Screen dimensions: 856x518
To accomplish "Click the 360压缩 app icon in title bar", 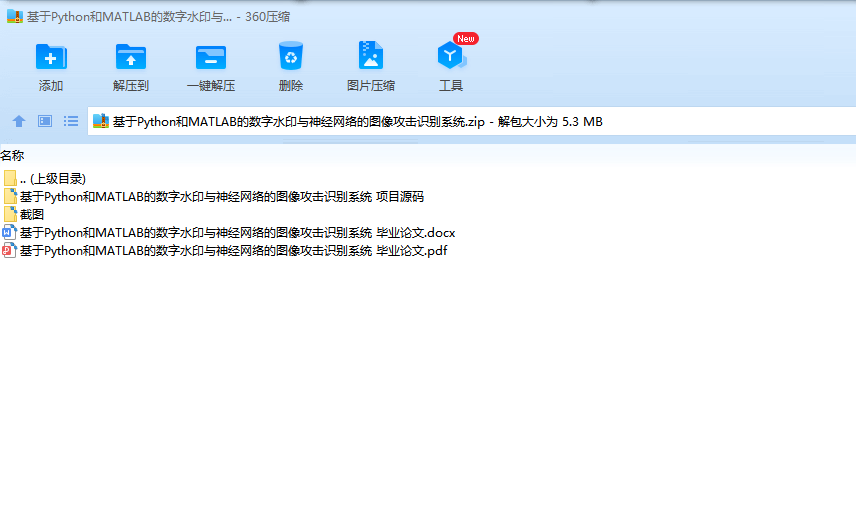I will [x=15, y=16].
